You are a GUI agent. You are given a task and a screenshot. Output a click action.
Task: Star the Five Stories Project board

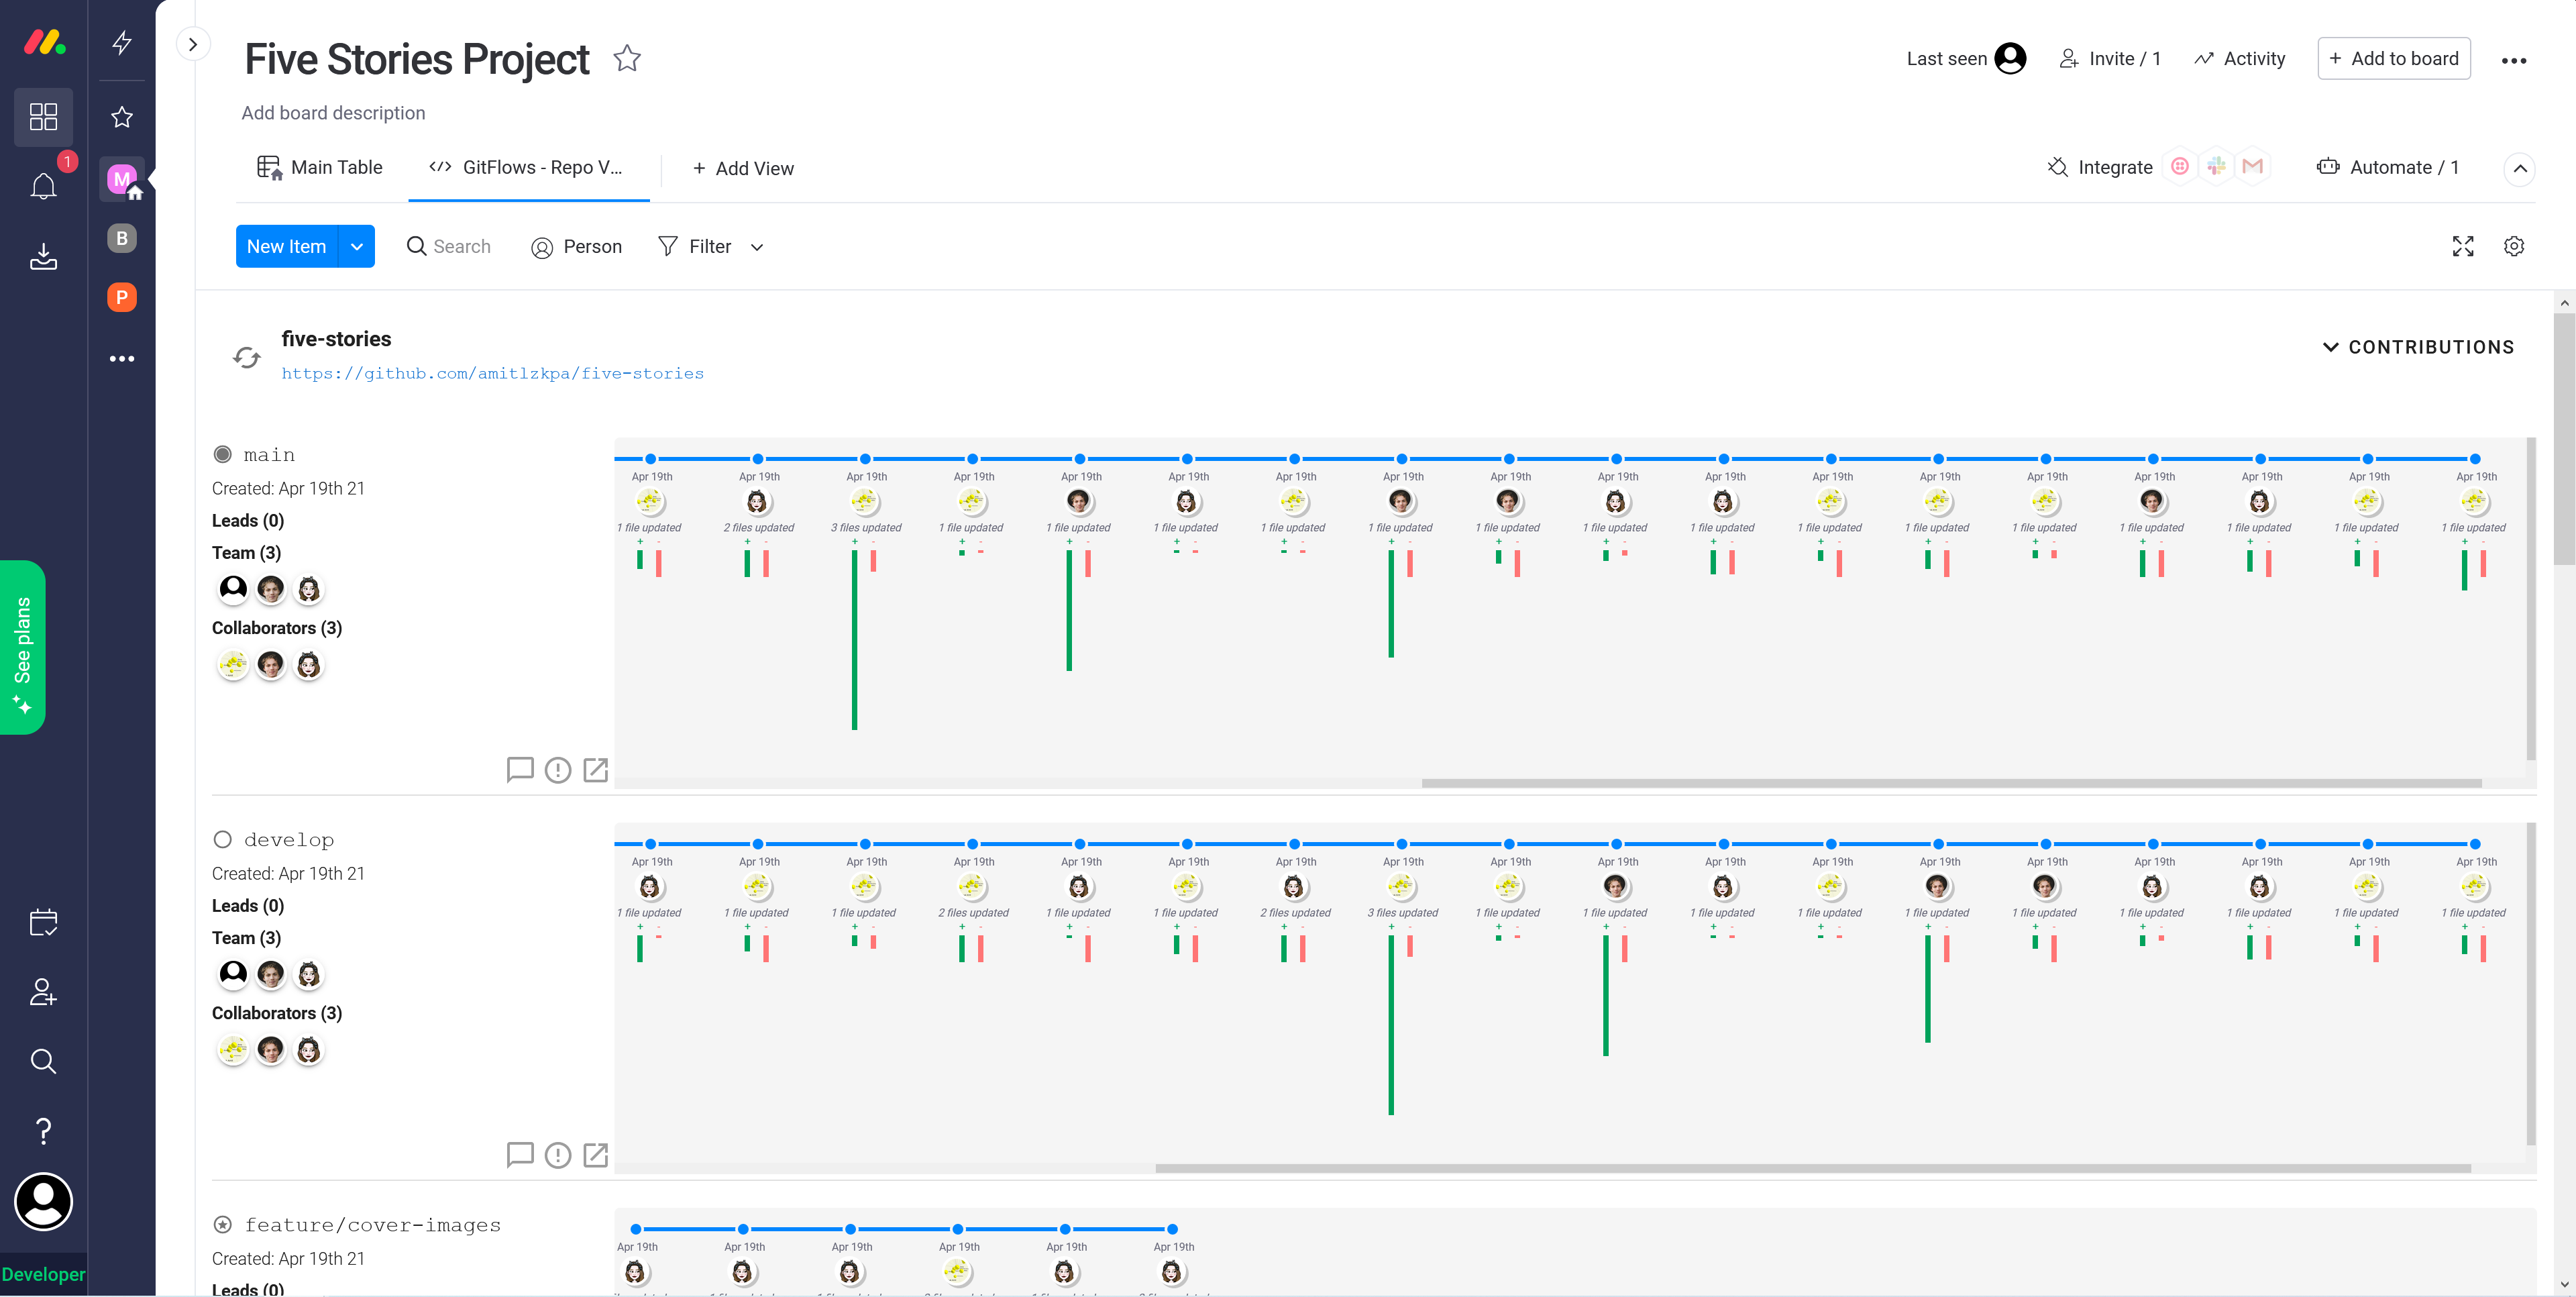[x=627, y=59]
